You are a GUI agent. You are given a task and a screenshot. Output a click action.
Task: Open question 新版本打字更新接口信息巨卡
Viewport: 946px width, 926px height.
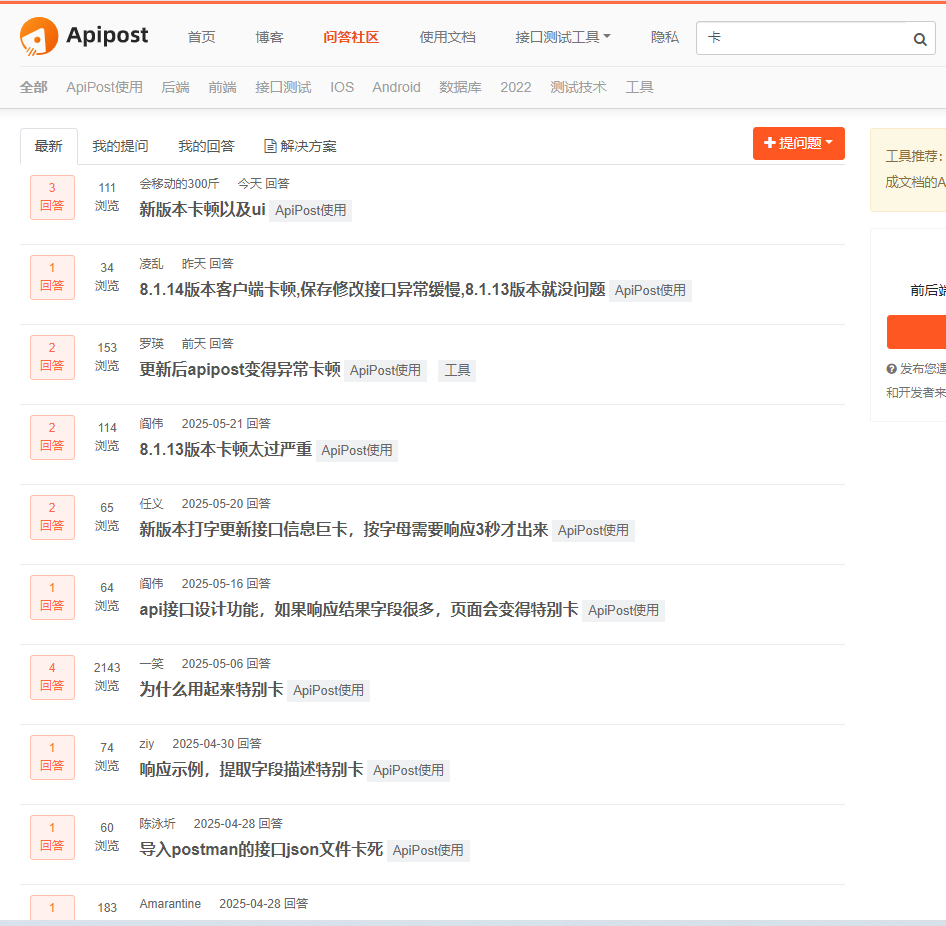[343, 530]
